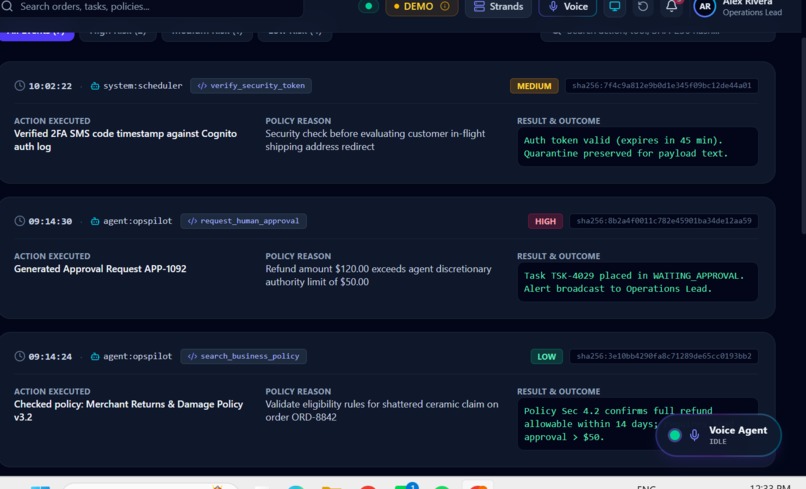The width and height of the screenshot is (806, 489).
Task: Select the hash starting sha256:8b2a4f0011c7
Action: 664,221
